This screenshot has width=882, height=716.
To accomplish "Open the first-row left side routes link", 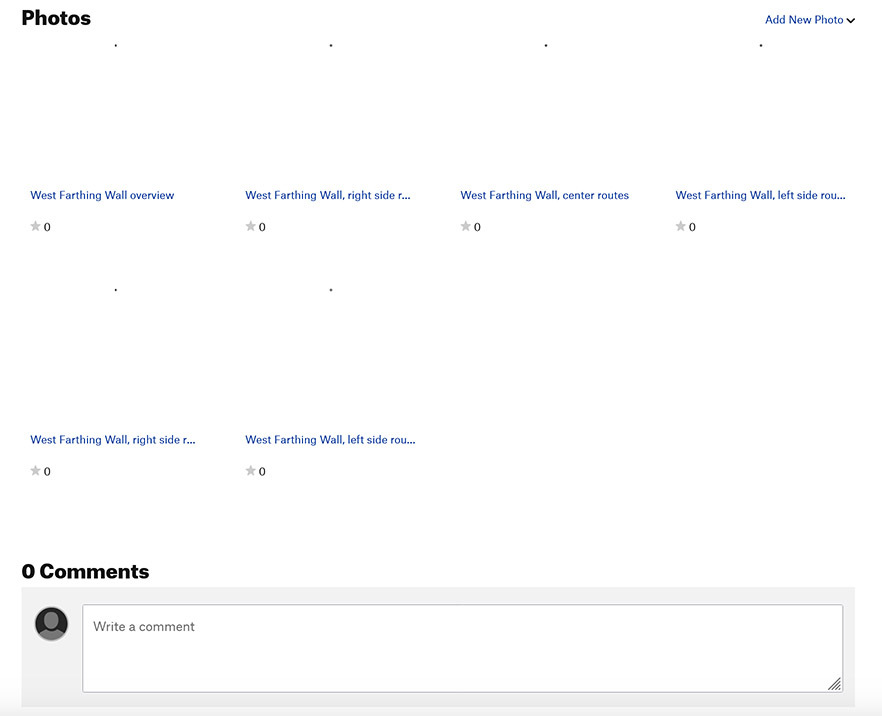I will (760, 195).
